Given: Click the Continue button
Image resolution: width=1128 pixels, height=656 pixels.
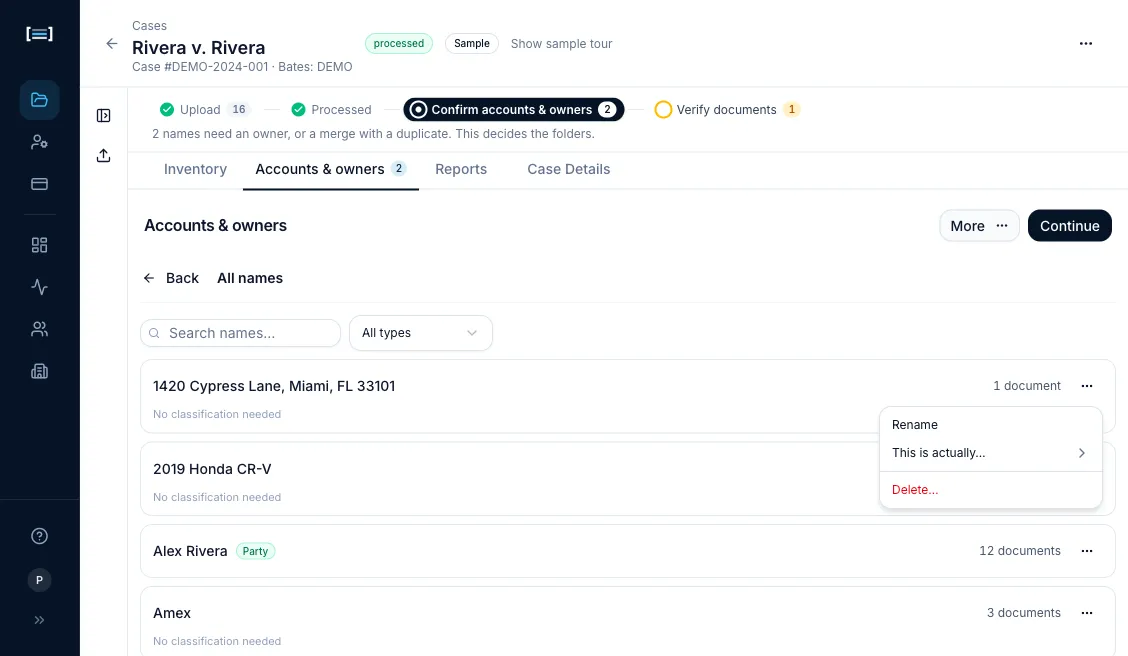Looking at the screenshot, I should (x=1070, y=226).
